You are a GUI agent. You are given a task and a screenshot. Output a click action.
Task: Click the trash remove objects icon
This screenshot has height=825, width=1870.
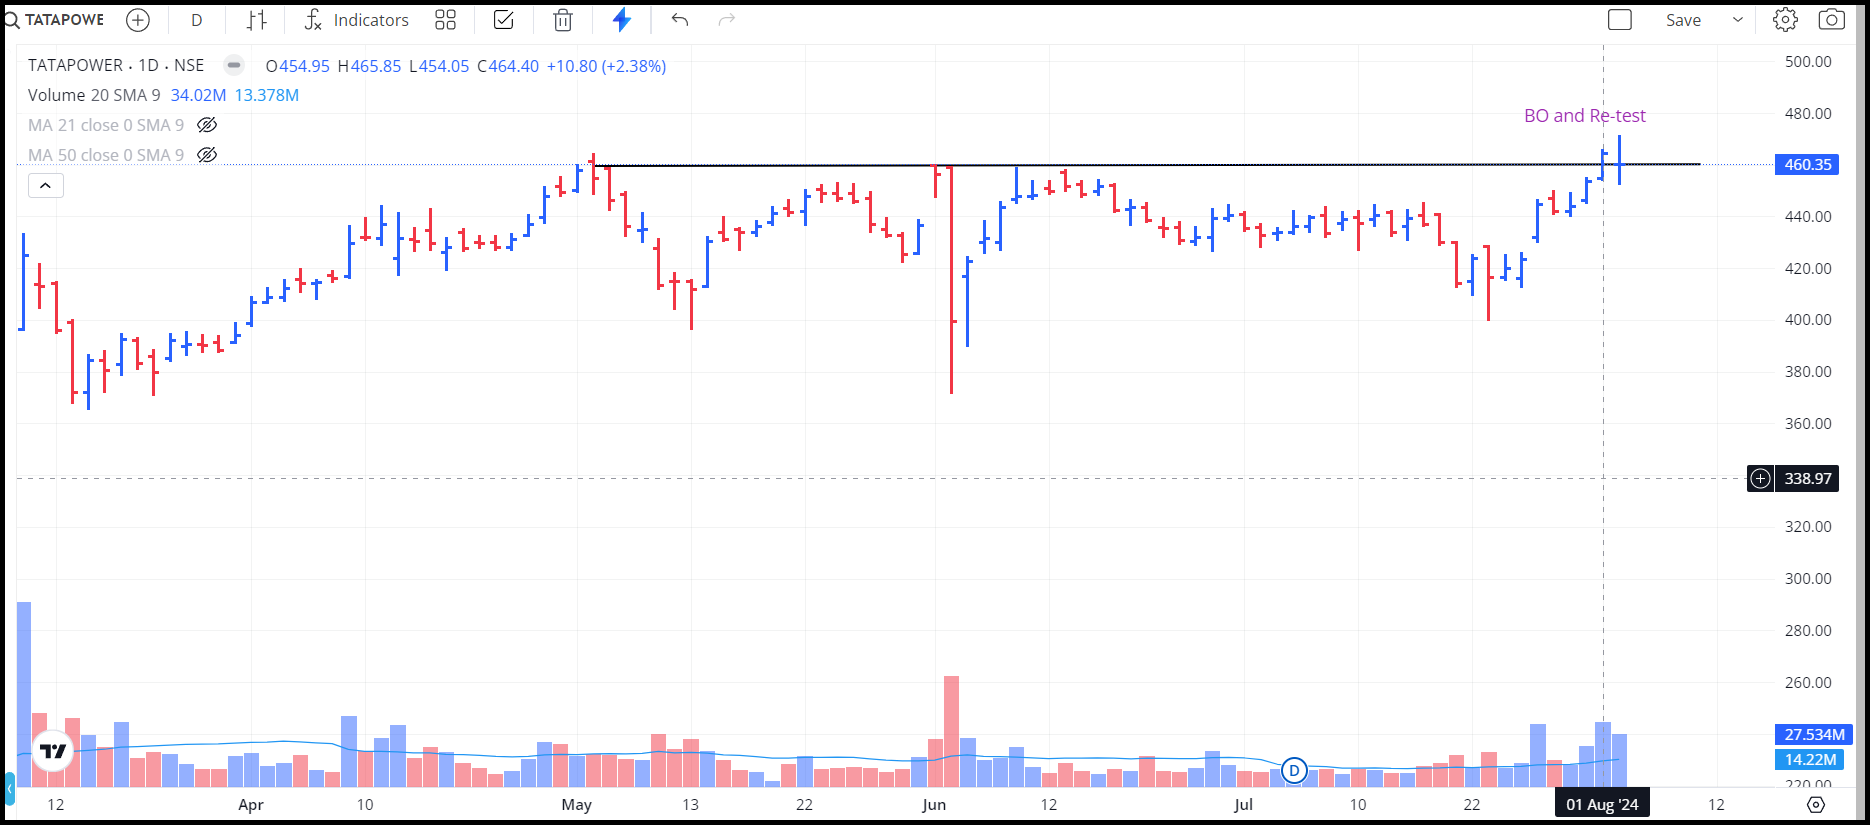click(x=563, y=20)
